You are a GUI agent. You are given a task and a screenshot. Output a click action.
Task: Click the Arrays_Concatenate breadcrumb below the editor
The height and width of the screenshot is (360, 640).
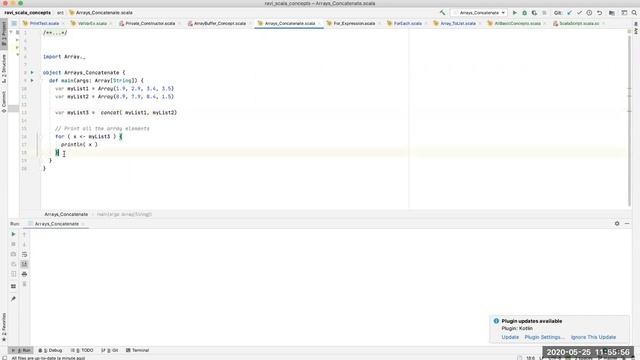tap(66, 214)
